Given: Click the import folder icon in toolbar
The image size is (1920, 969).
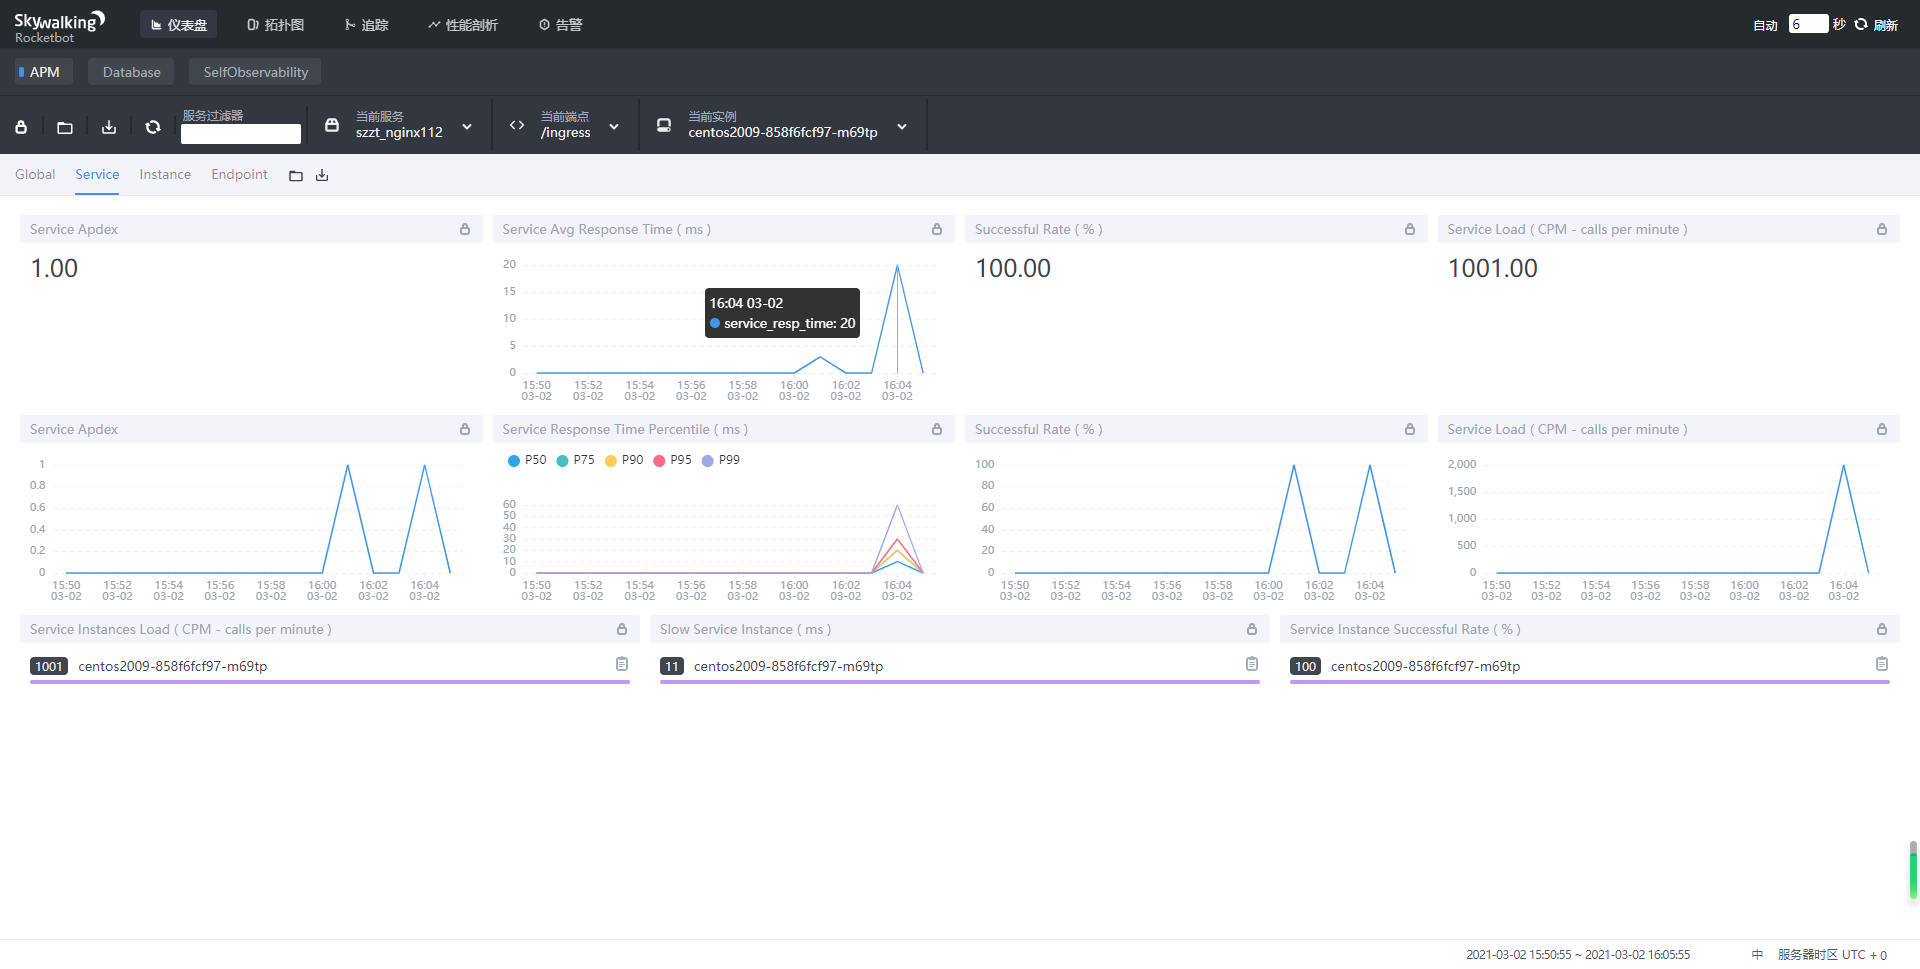Looking at the screenshot, I should click(x=65, y=127).
